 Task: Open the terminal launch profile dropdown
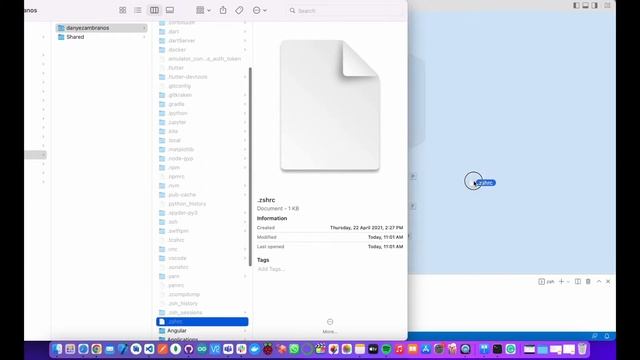coord(568,282)
